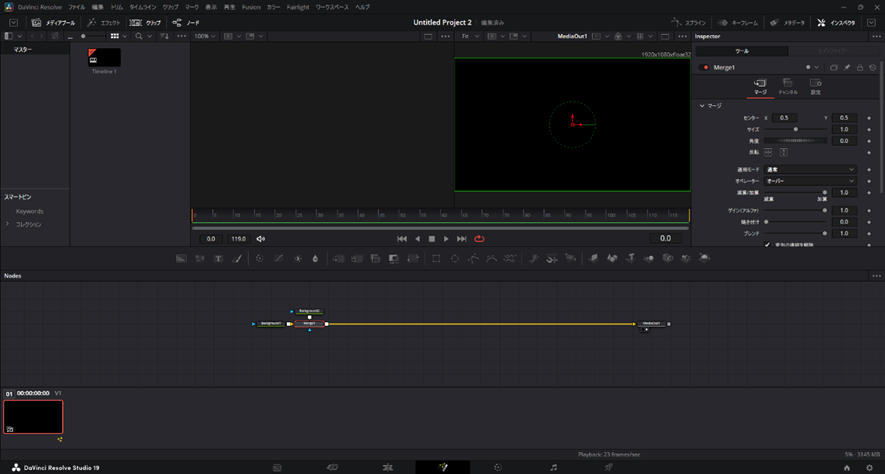
Task: Open the Apply Mode dropdown
Action: point(810,170)
